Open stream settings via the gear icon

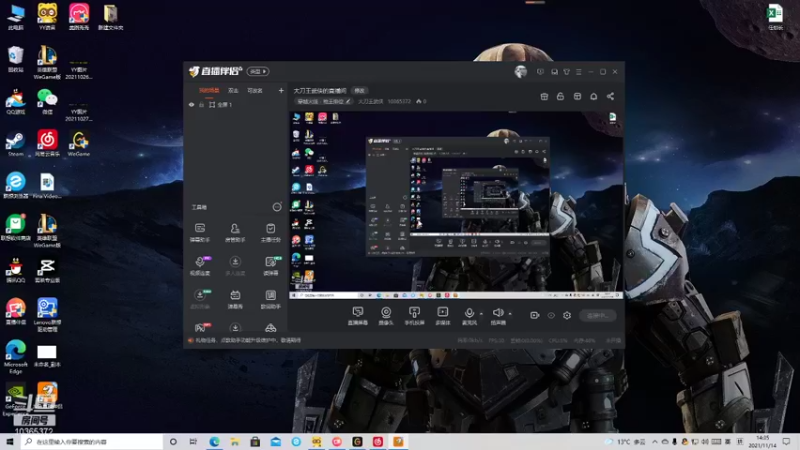click(567, 315)
